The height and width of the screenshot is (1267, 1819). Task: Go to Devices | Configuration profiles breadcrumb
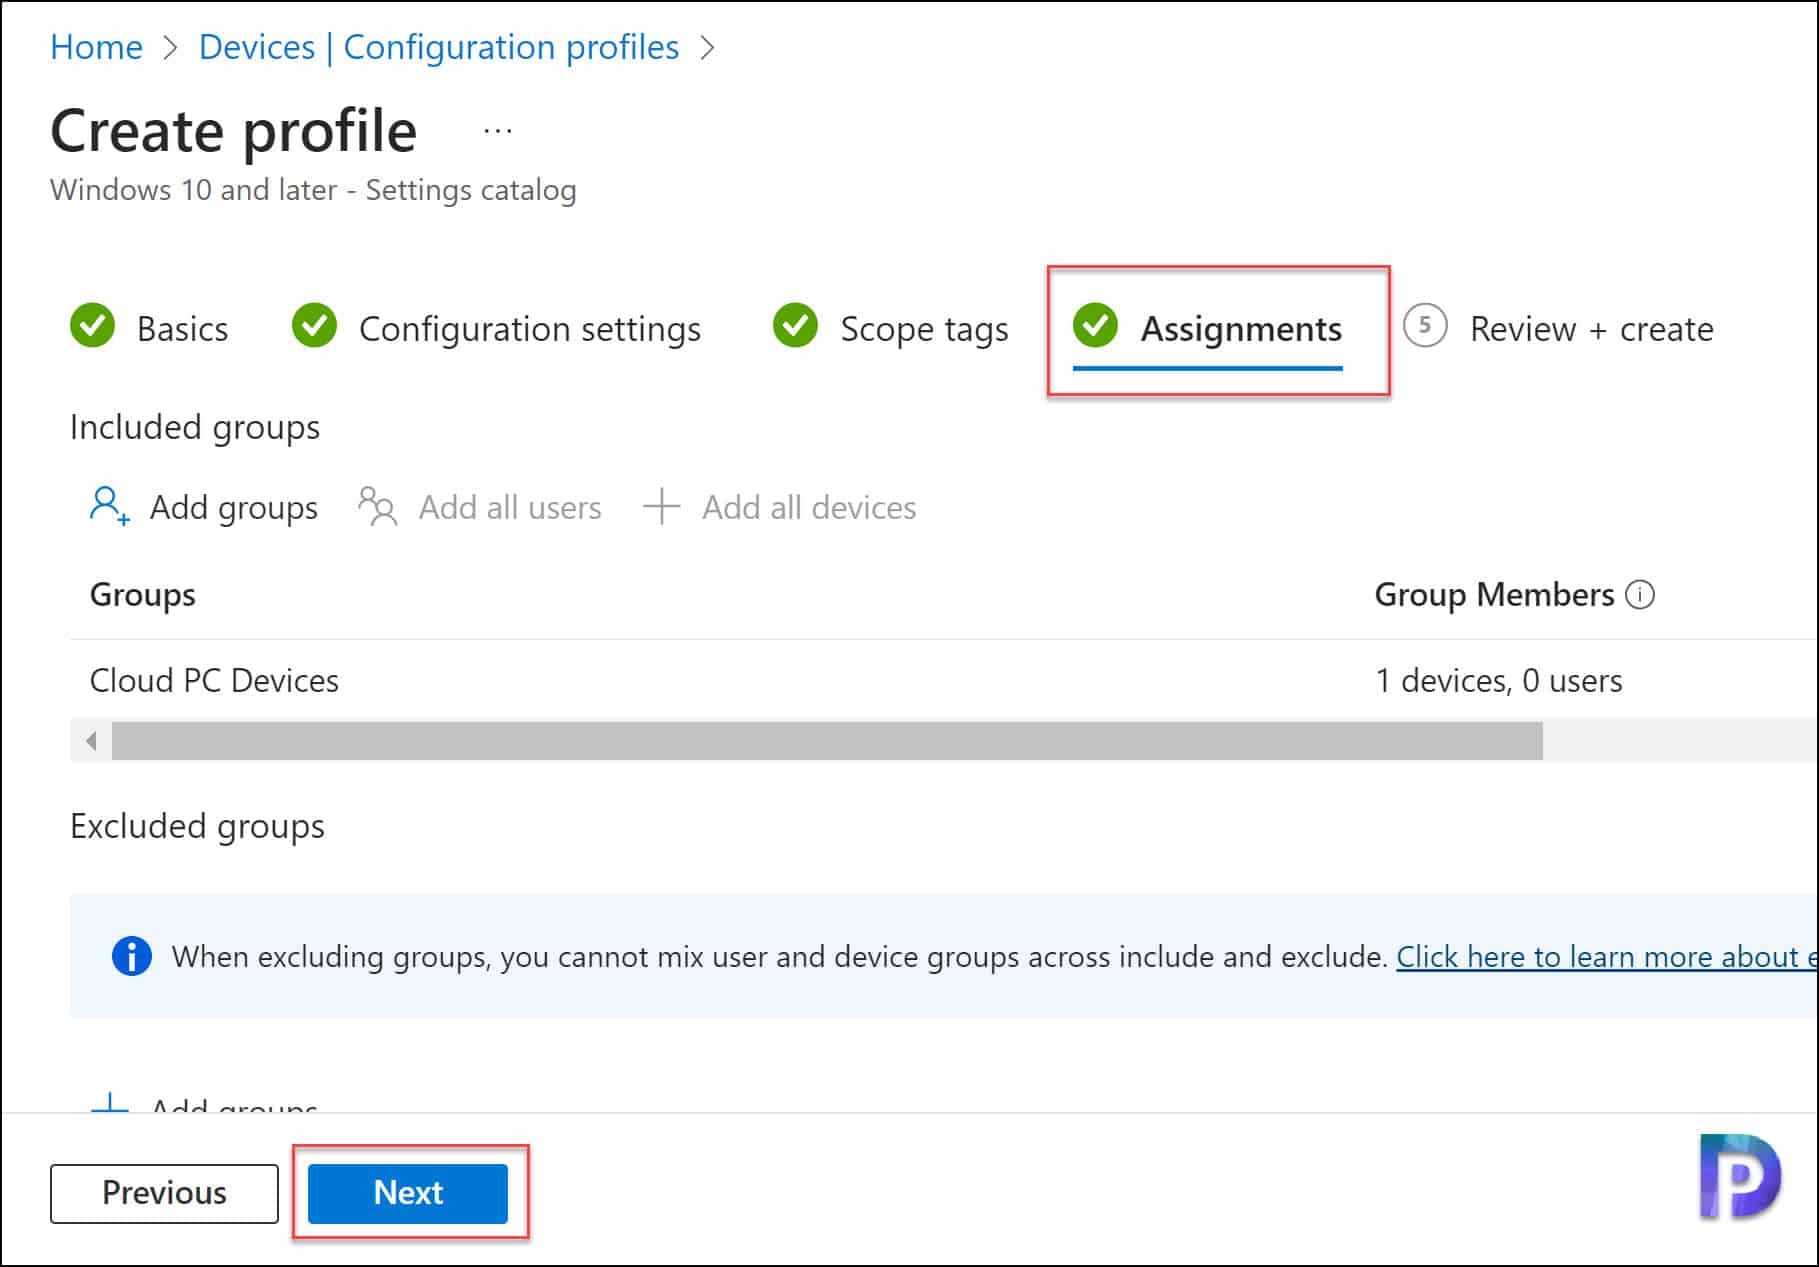(x=438, y=47)
